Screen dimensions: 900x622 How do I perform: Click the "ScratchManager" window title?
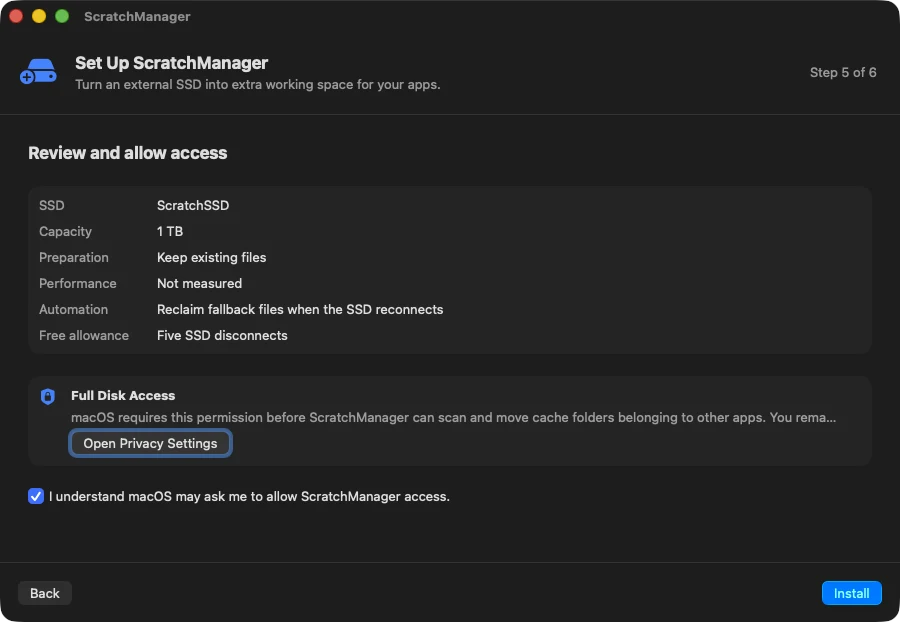(x=137, y=17)
